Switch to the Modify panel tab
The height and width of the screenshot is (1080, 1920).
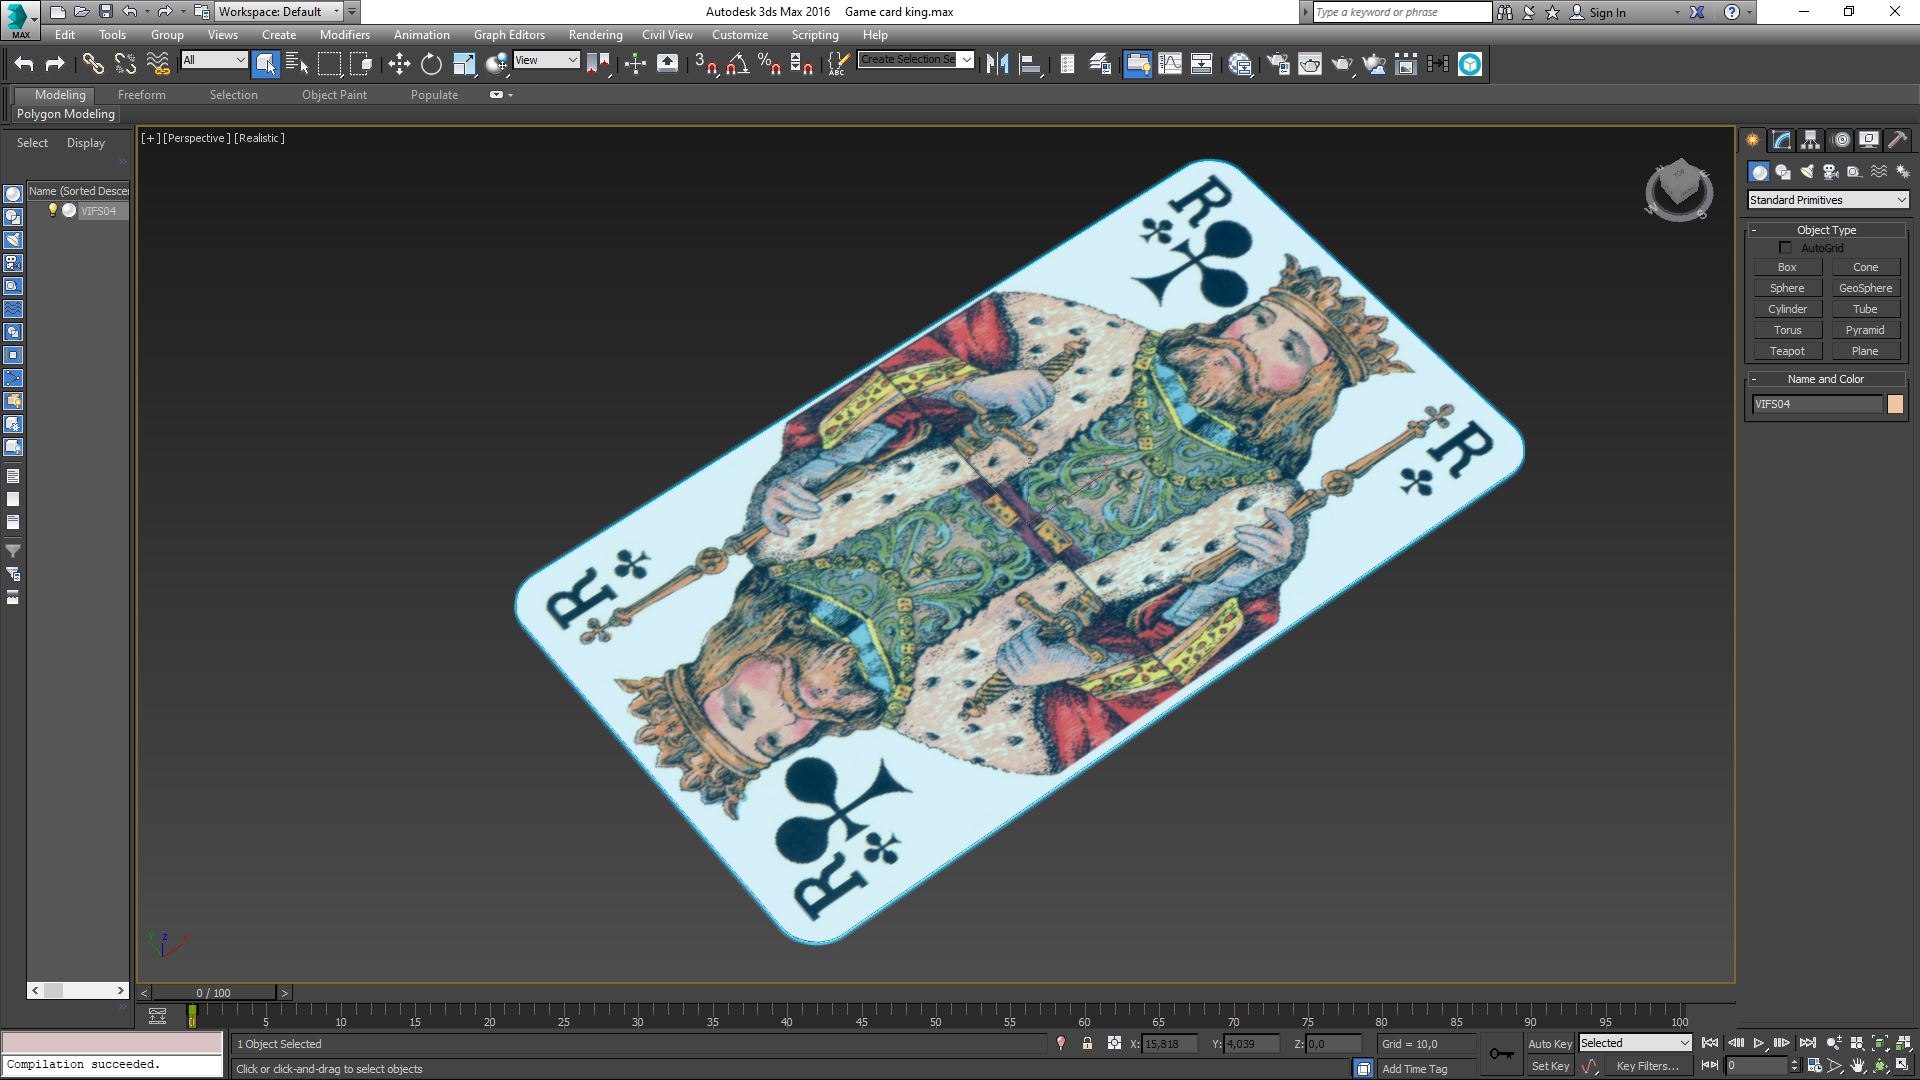point(1782,140)
